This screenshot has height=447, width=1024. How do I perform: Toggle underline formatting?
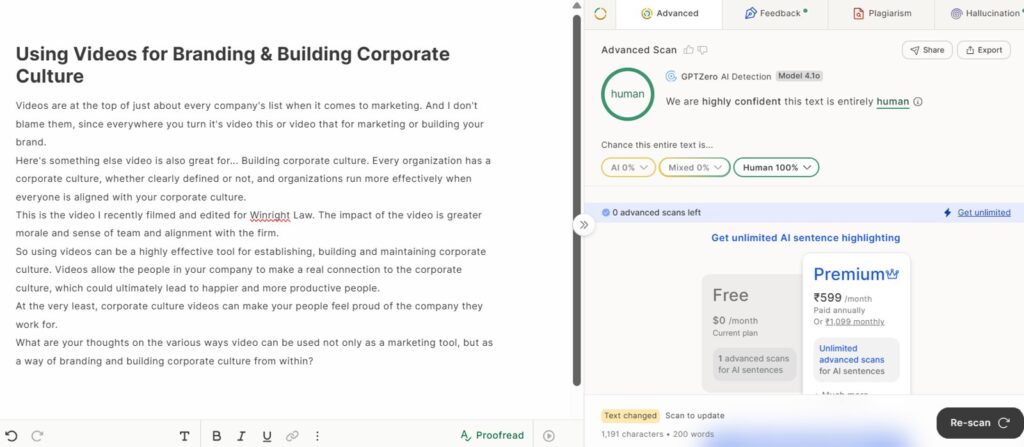click(266, 436)
